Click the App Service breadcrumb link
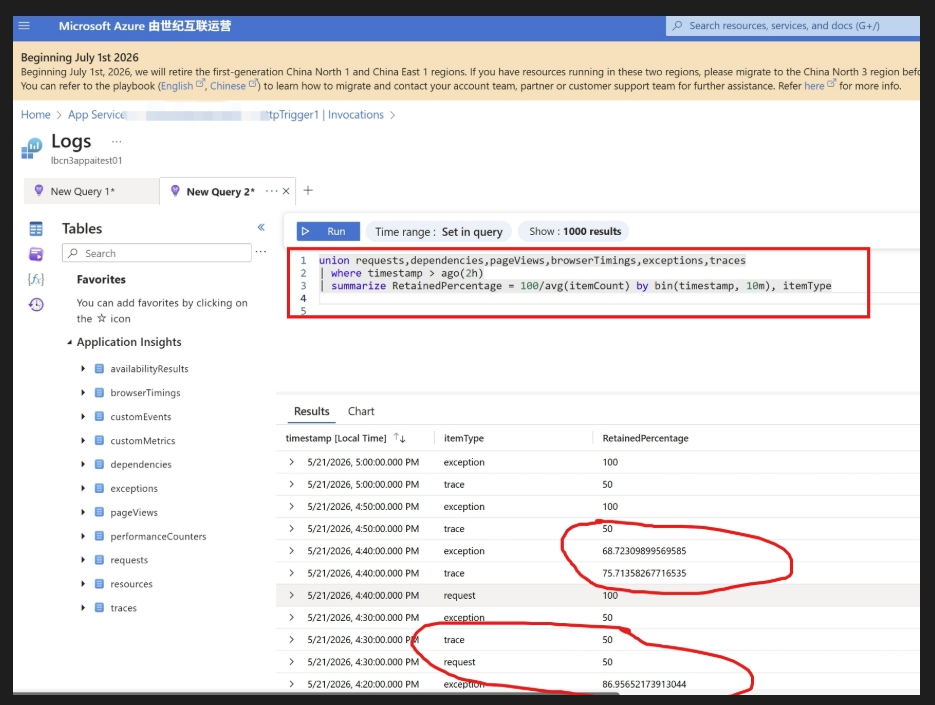 [x=97, y=115]
